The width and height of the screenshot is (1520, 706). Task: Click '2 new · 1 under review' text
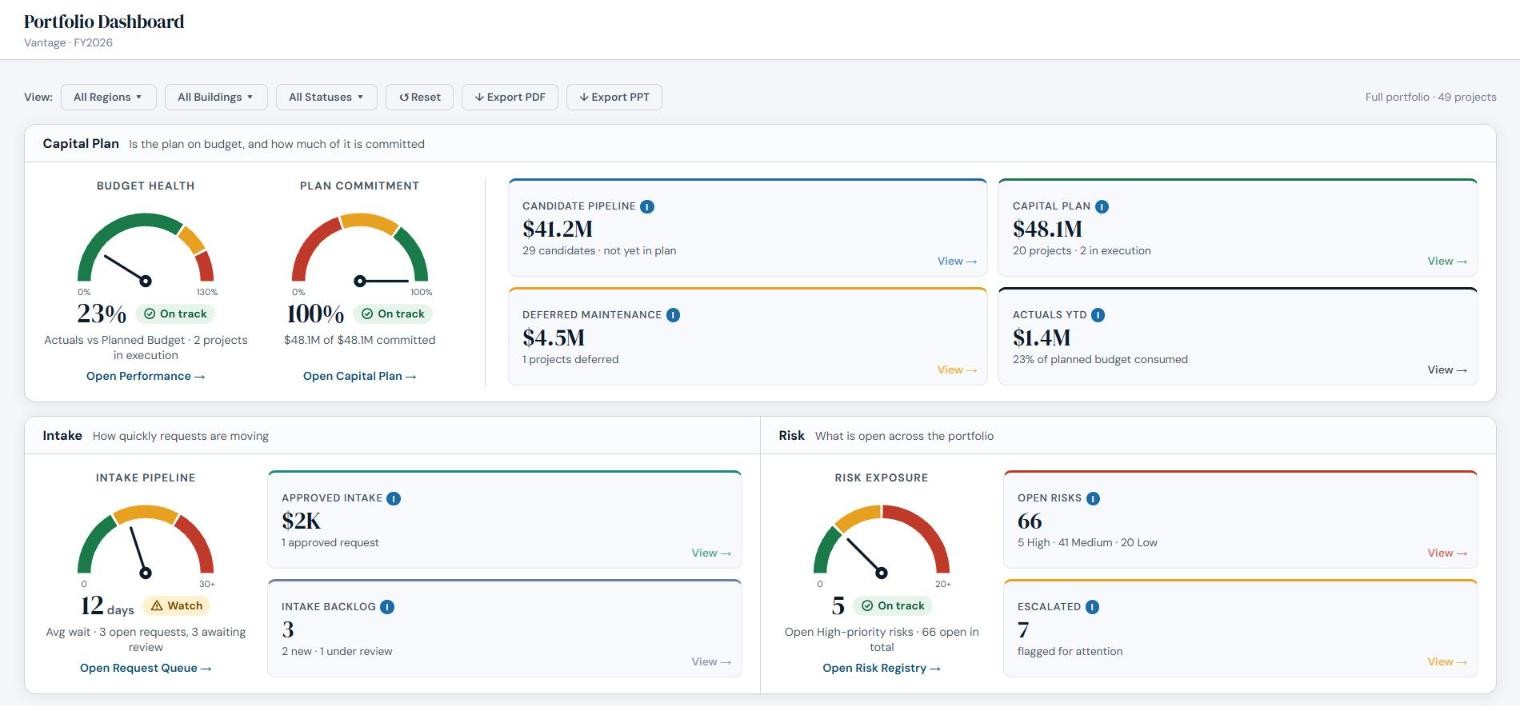[x=337, y=652]
